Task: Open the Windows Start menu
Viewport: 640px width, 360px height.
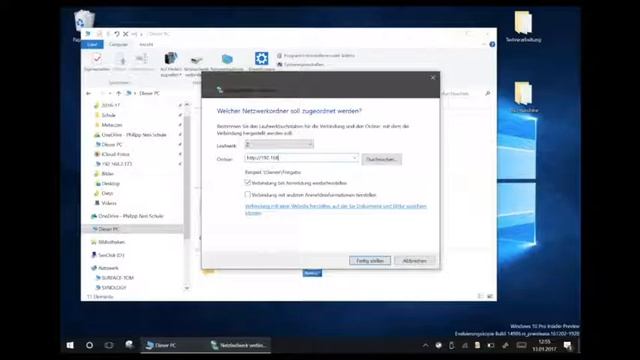Action: [x=70, y=345]
